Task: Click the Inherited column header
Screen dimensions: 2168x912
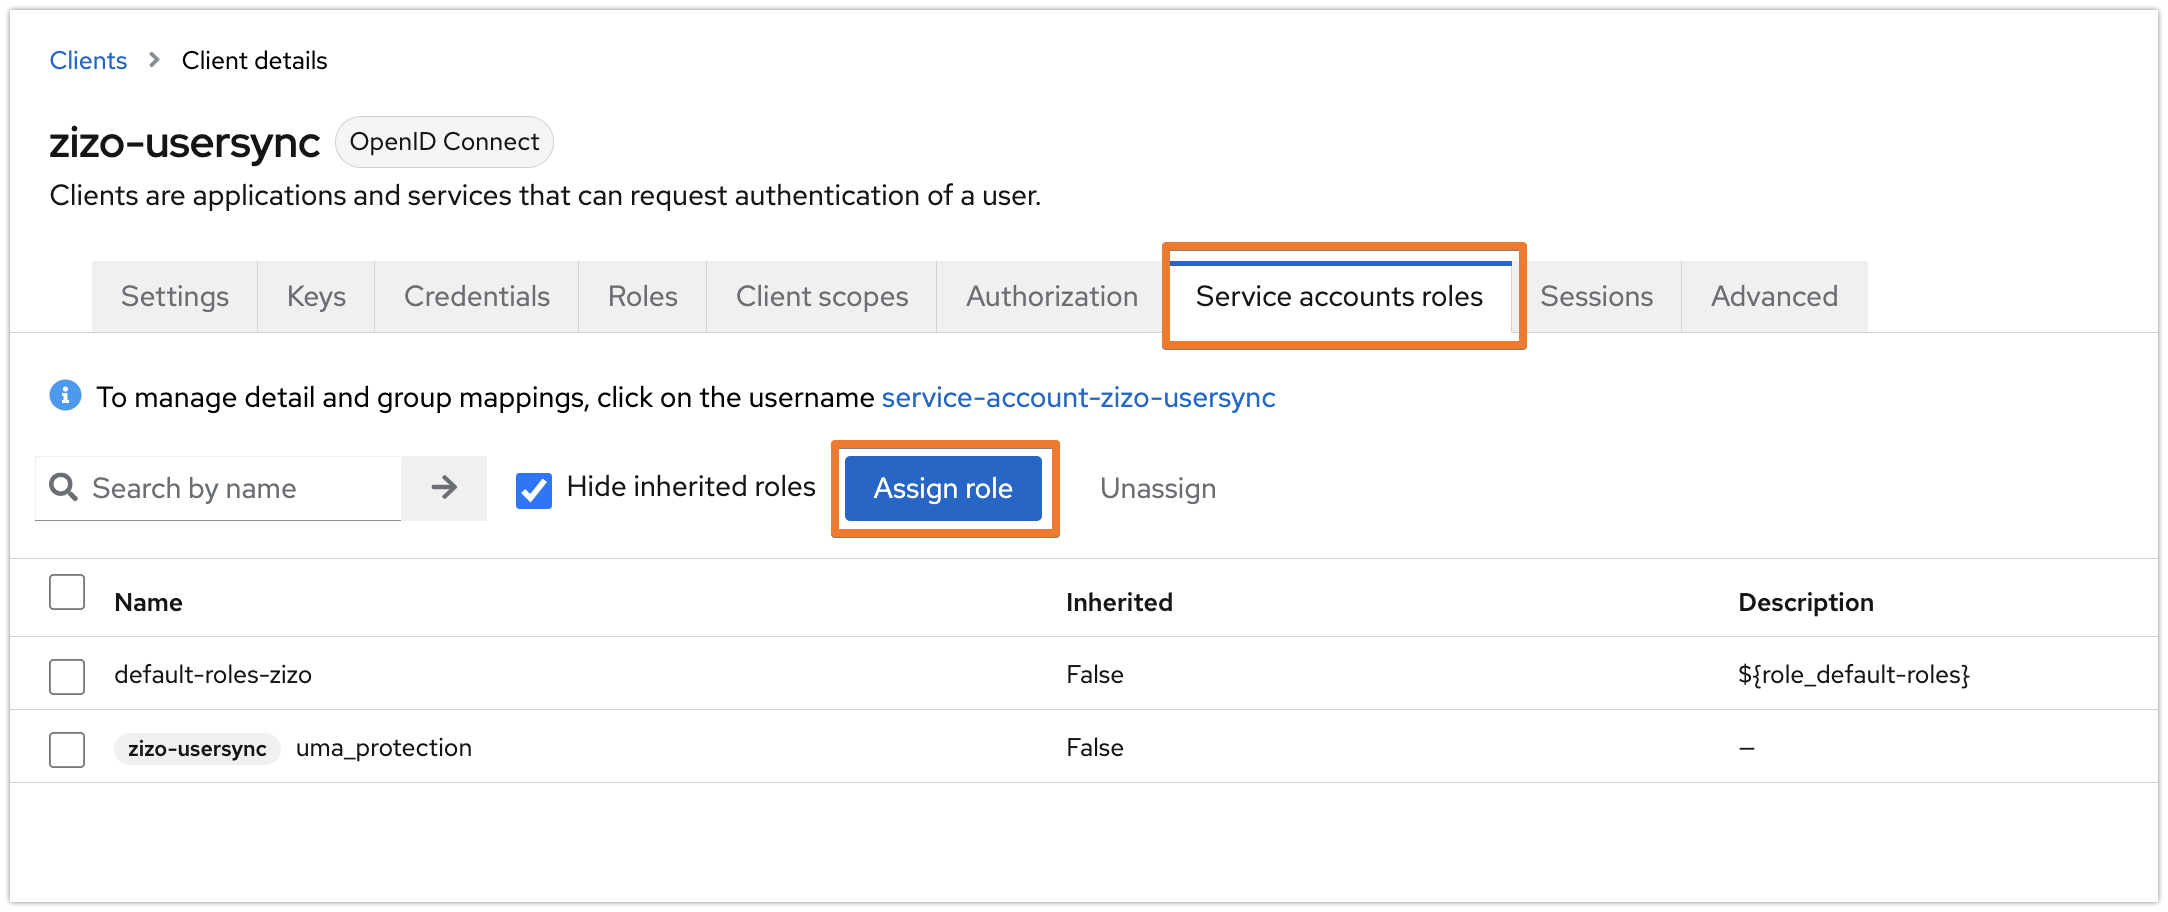Action: coord(1119,602)
